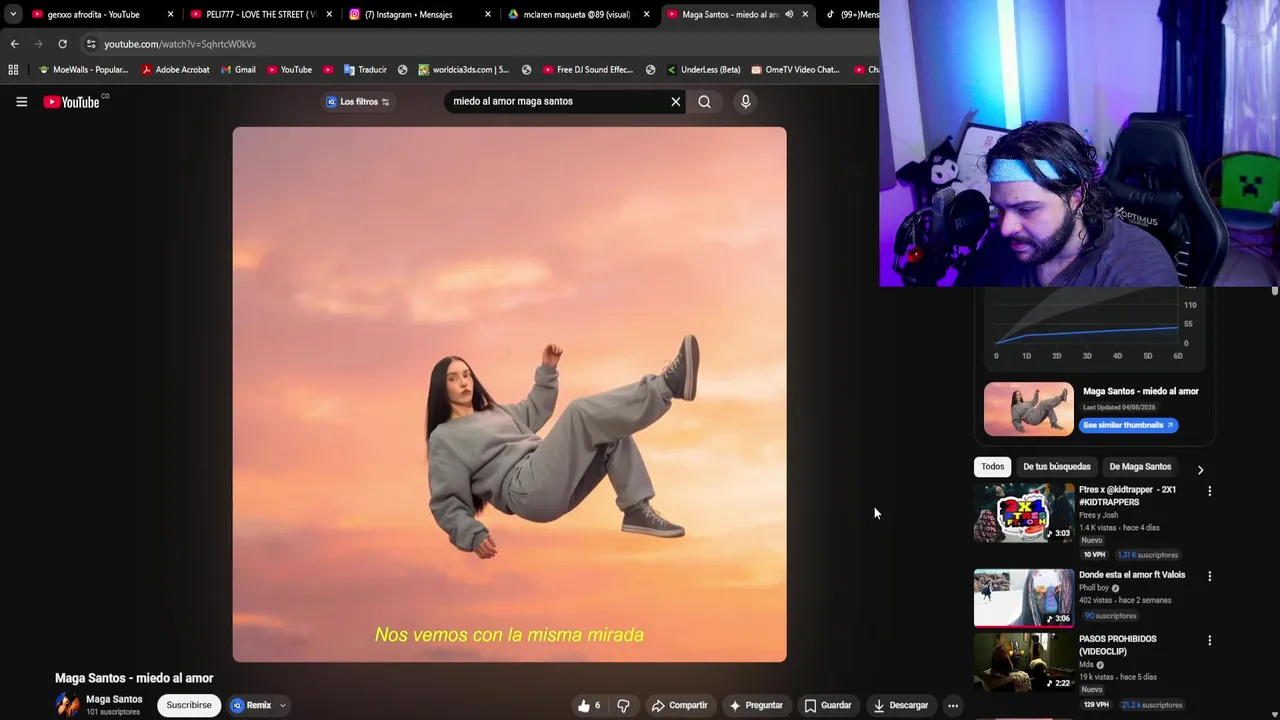Open options menu for Ftres x @kidtrapper video
This screenshot has height=720, width=1280.
pos(1209,492)
